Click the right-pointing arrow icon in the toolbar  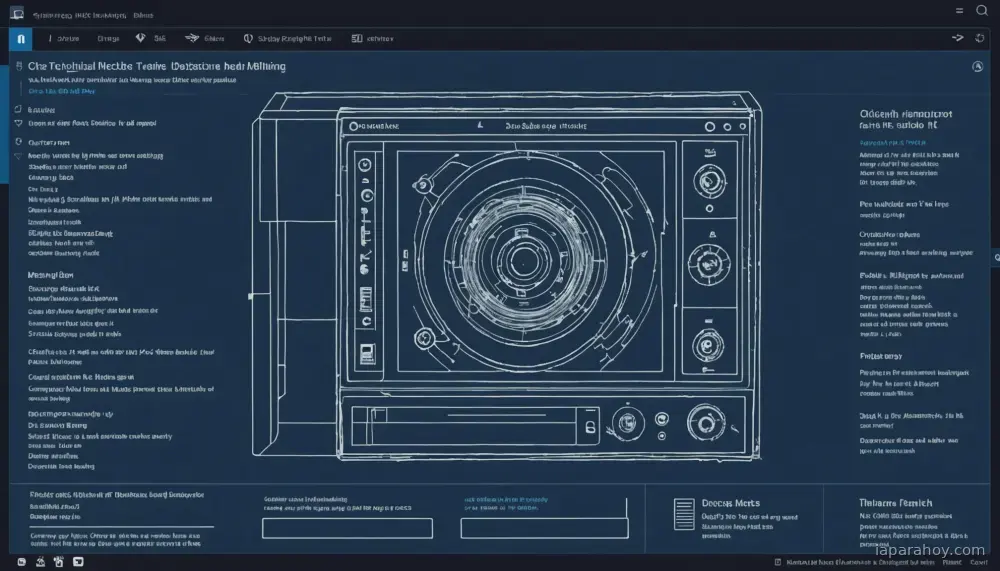point(957,38)
